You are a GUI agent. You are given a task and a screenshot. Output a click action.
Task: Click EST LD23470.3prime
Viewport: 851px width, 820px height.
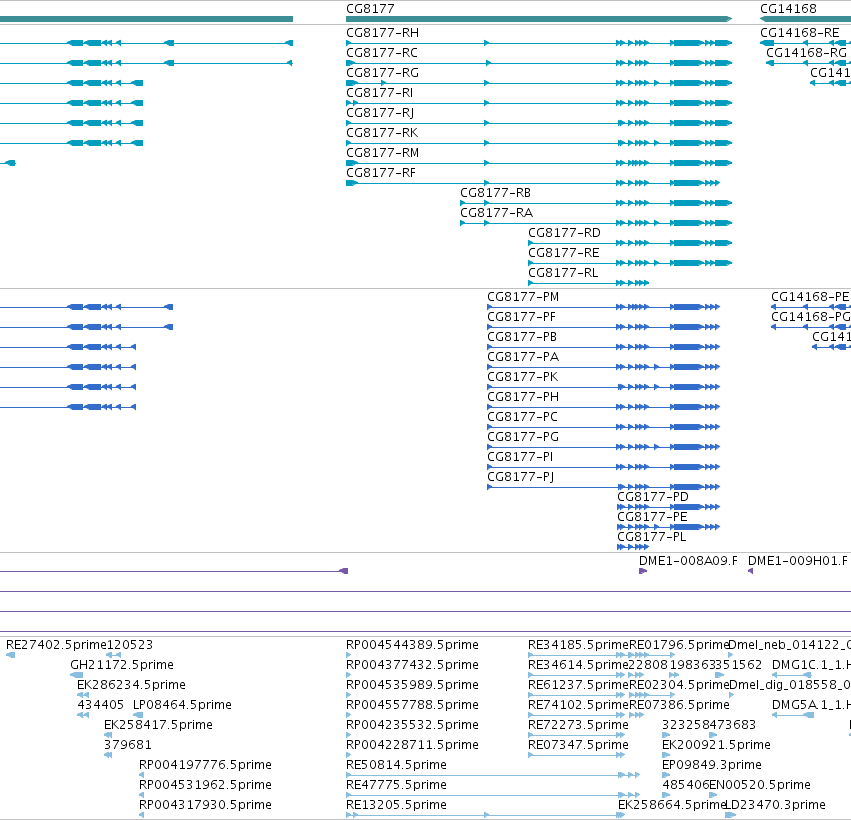(775, 805)
